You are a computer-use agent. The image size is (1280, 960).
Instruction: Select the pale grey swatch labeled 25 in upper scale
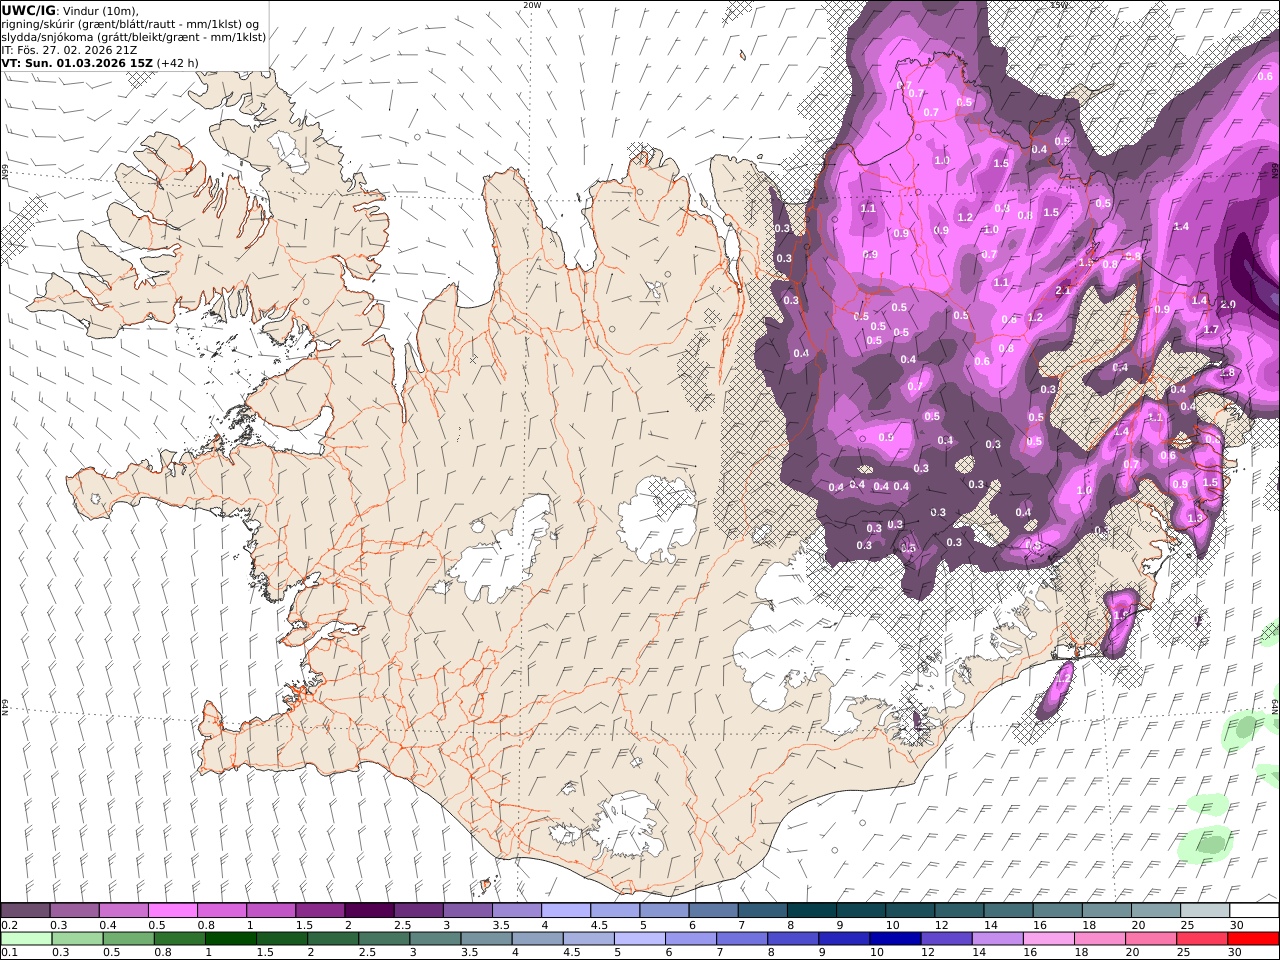click(1205, 911)
